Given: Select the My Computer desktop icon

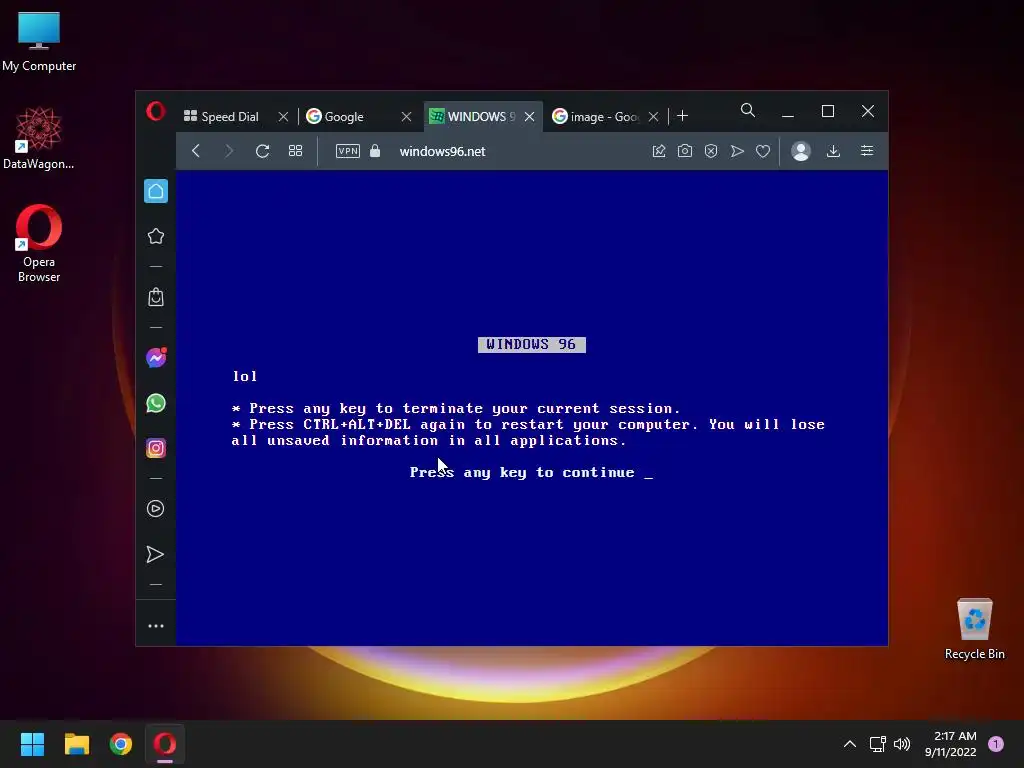Looking at the screenshot, I should 39,41.
